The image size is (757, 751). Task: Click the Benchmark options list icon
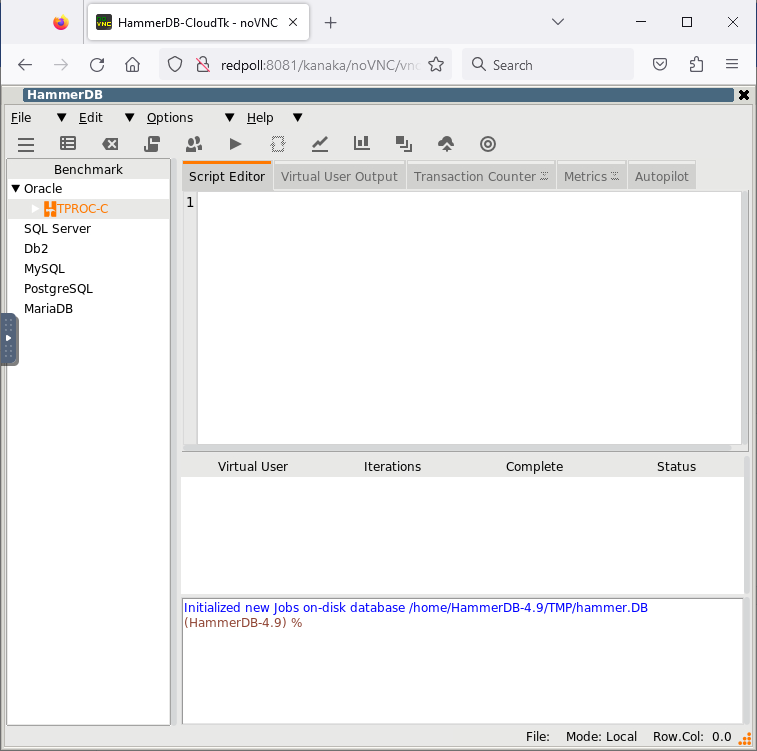(68, 143)
